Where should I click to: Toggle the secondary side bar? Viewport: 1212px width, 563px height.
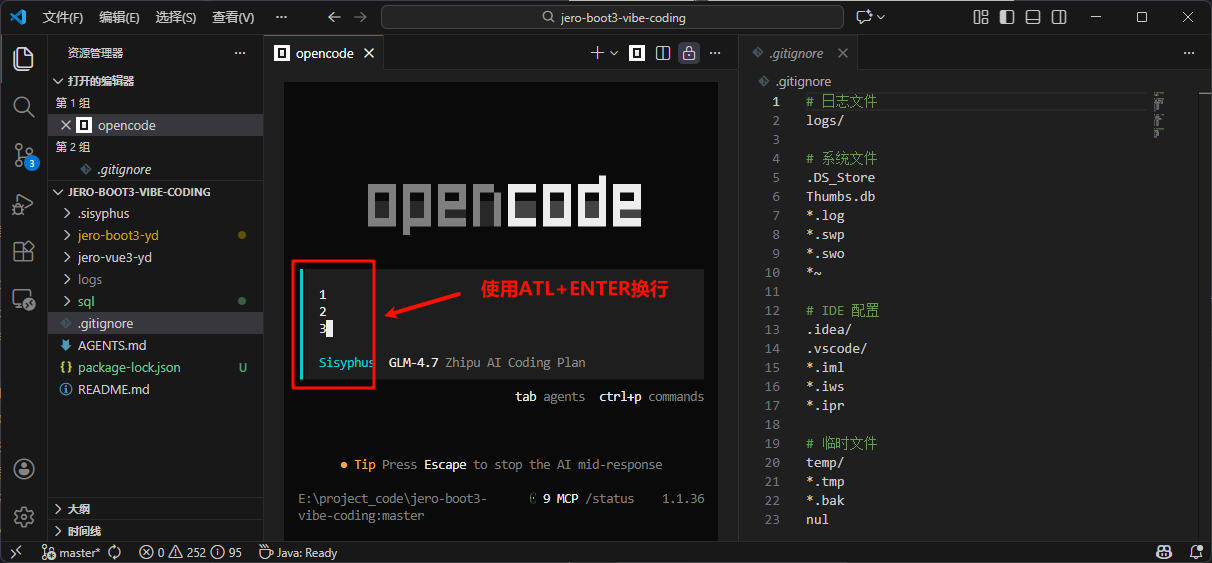(1059, 17)
